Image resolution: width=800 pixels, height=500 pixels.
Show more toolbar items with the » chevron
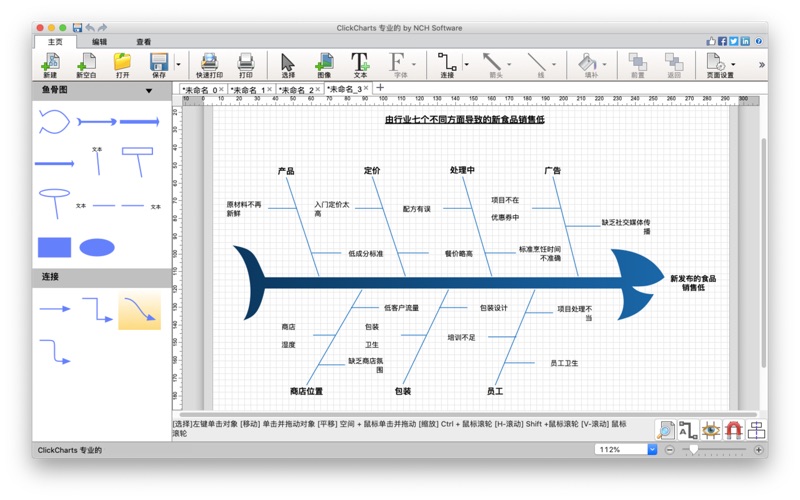tap(761, 65)
